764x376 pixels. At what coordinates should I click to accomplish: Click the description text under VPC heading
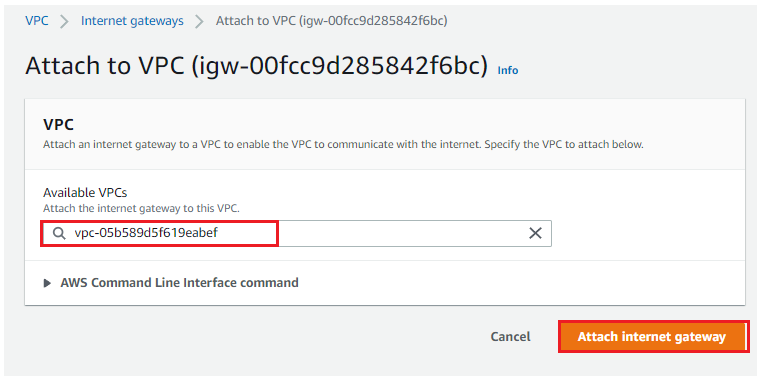[x=344, y=145]
